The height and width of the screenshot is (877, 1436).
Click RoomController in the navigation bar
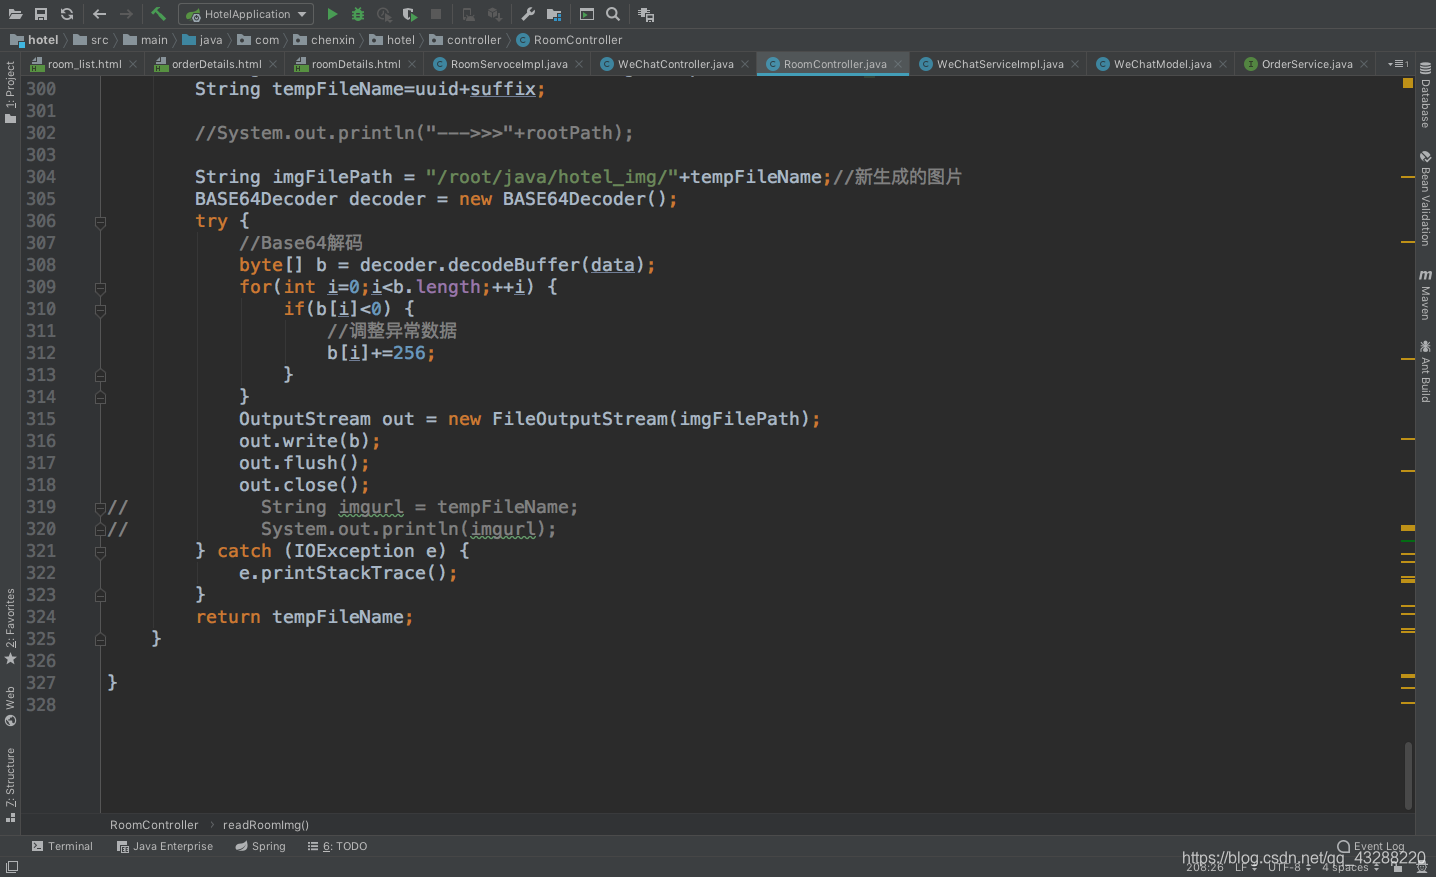point(569,40)
